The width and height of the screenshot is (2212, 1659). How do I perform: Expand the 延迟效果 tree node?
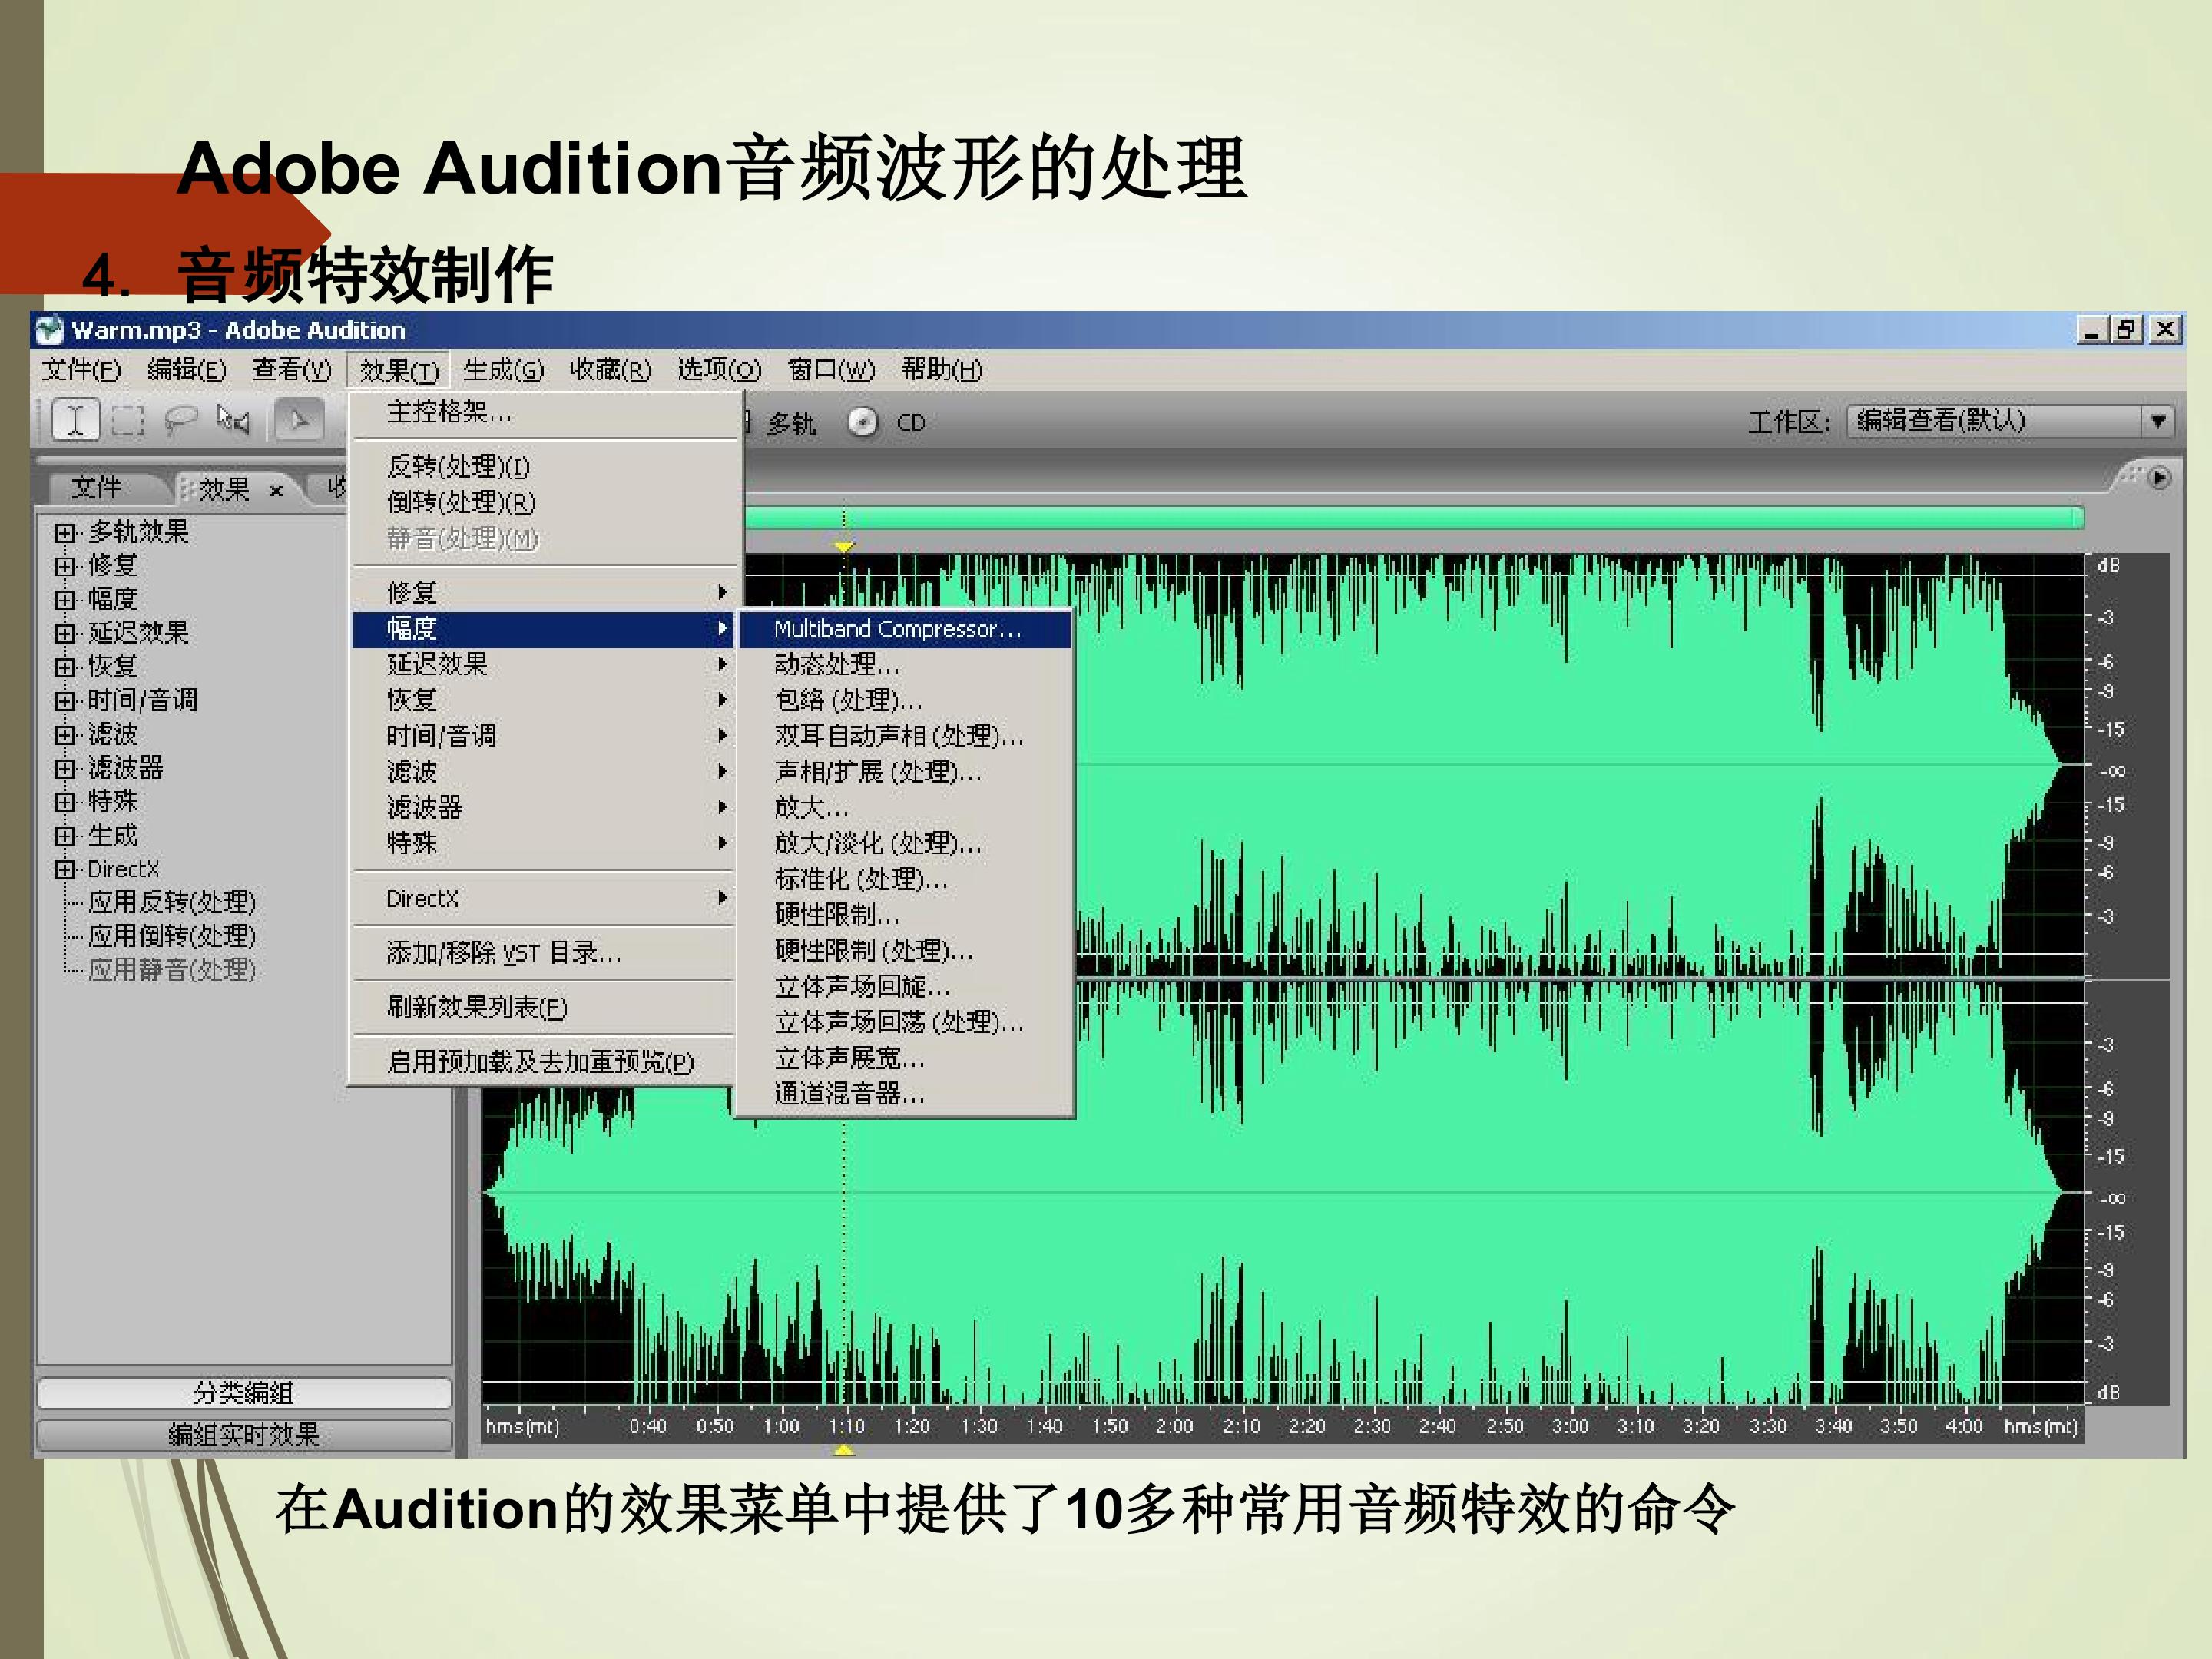pyautogui.click(x=65, y=633)
